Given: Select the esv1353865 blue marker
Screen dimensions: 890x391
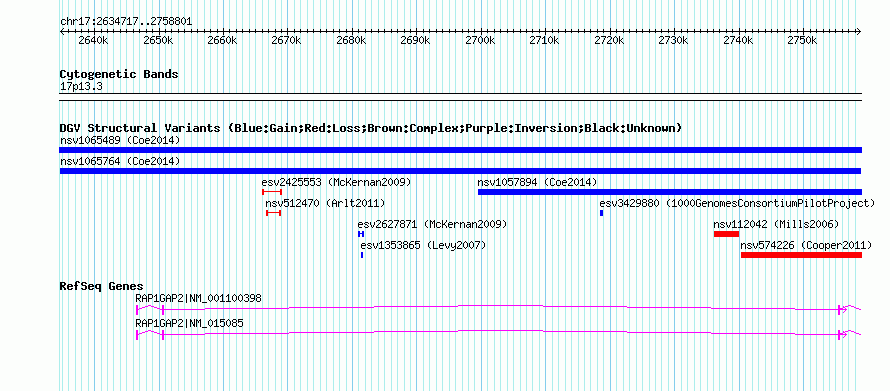Looking at the screenshot, I should tap(362, 255).
